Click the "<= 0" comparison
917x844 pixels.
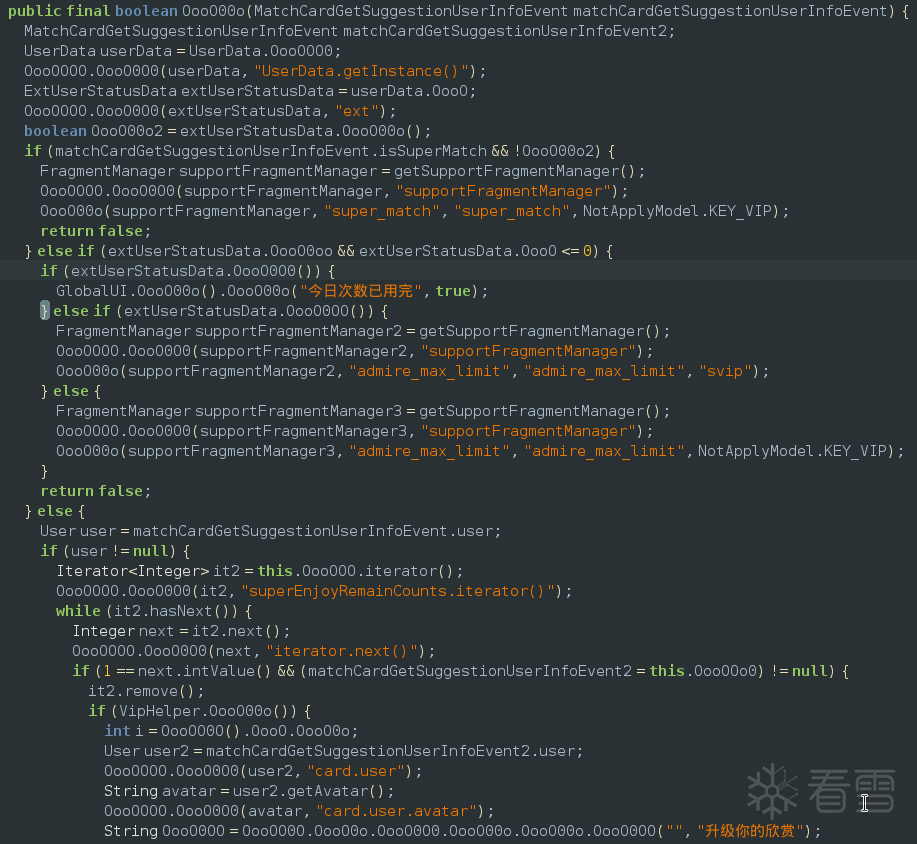tap(577, 252)
